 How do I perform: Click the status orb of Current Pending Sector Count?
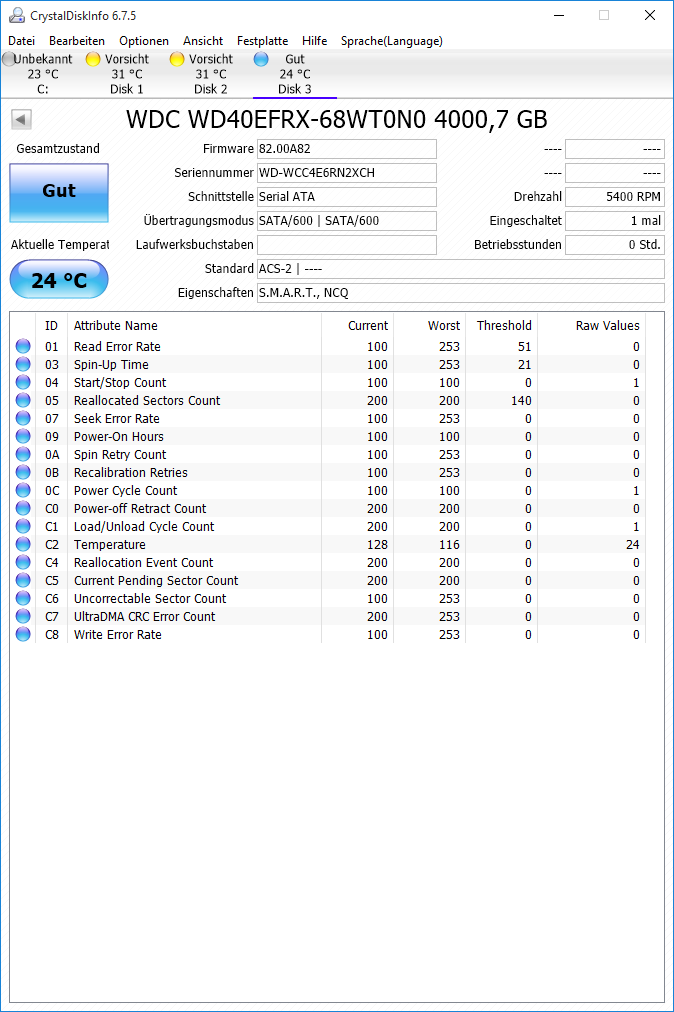click(x=23, y=581)
